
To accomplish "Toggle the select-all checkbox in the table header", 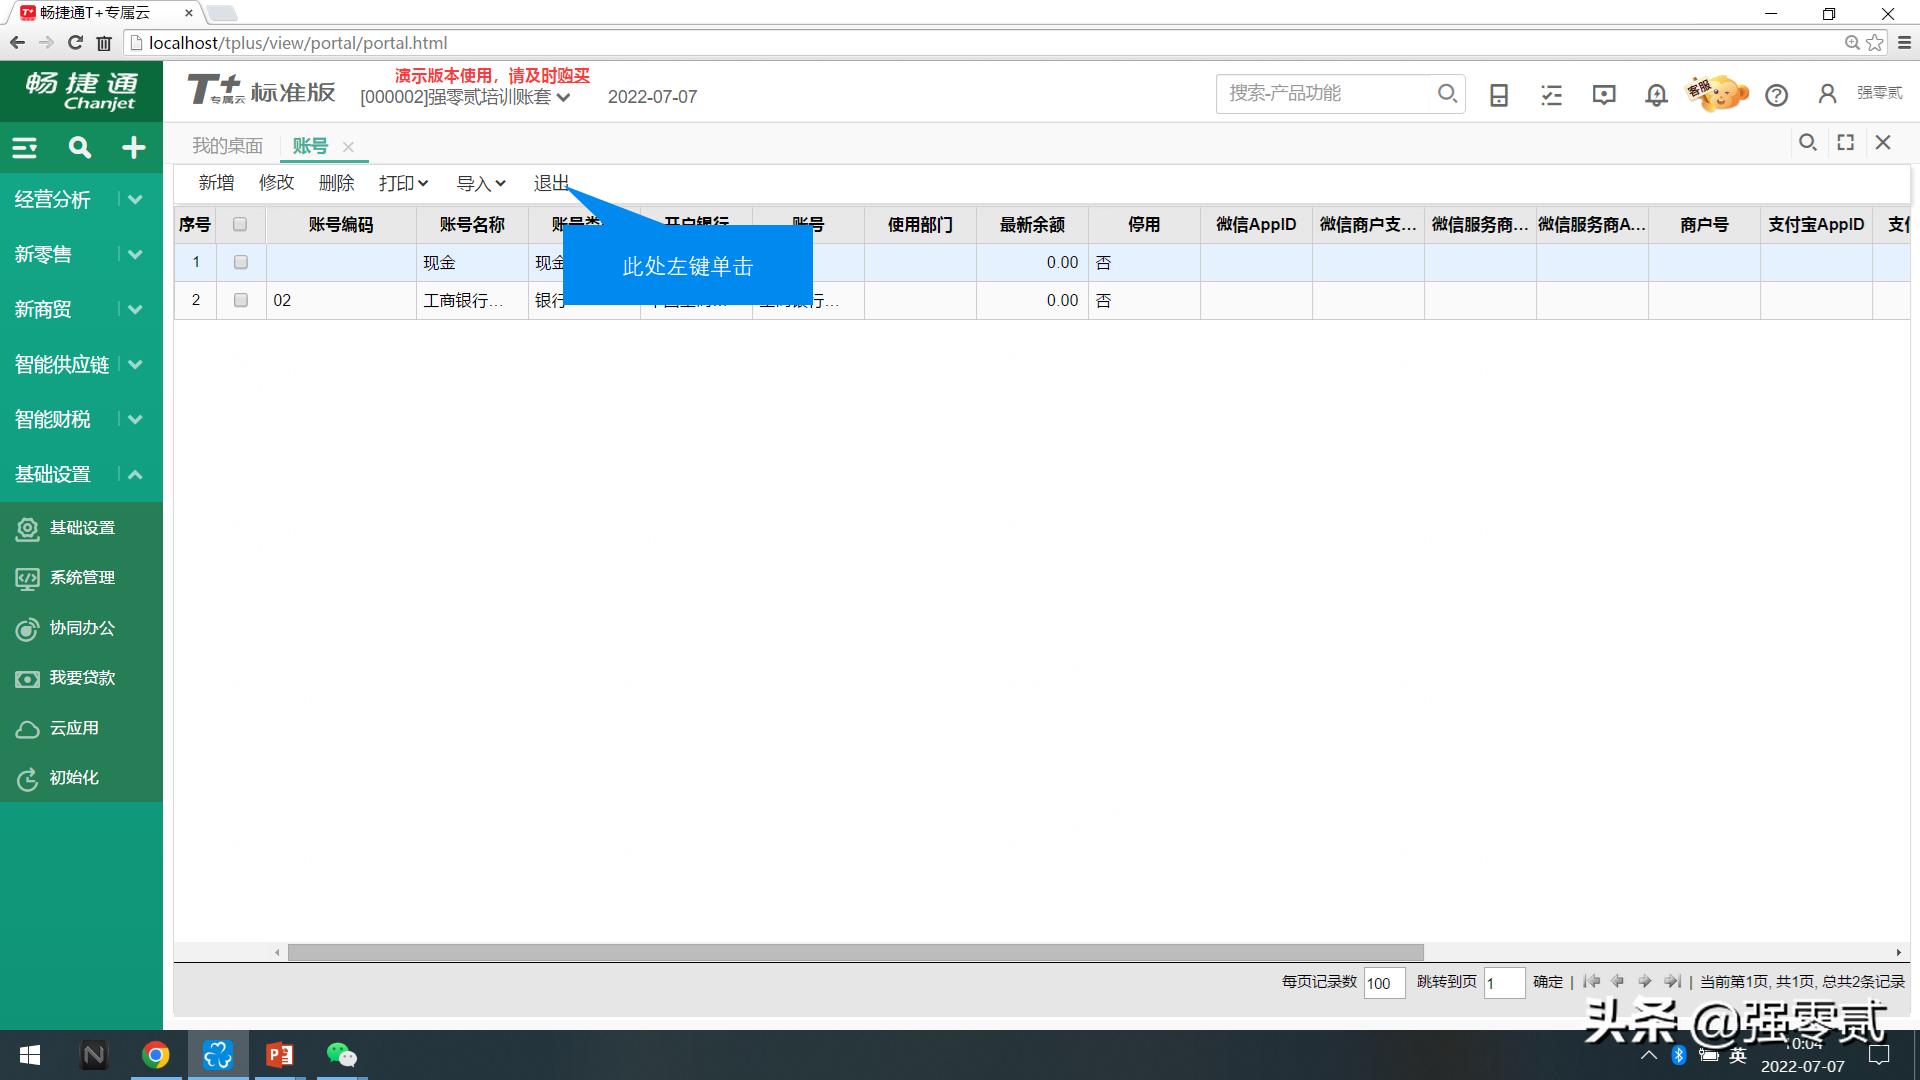I will tap(239, 224).
